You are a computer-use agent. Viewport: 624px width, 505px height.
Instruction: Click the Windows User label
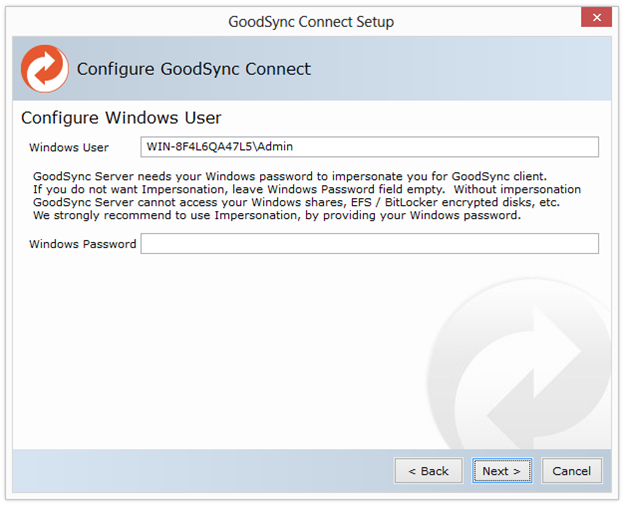[x=69, y=148]
